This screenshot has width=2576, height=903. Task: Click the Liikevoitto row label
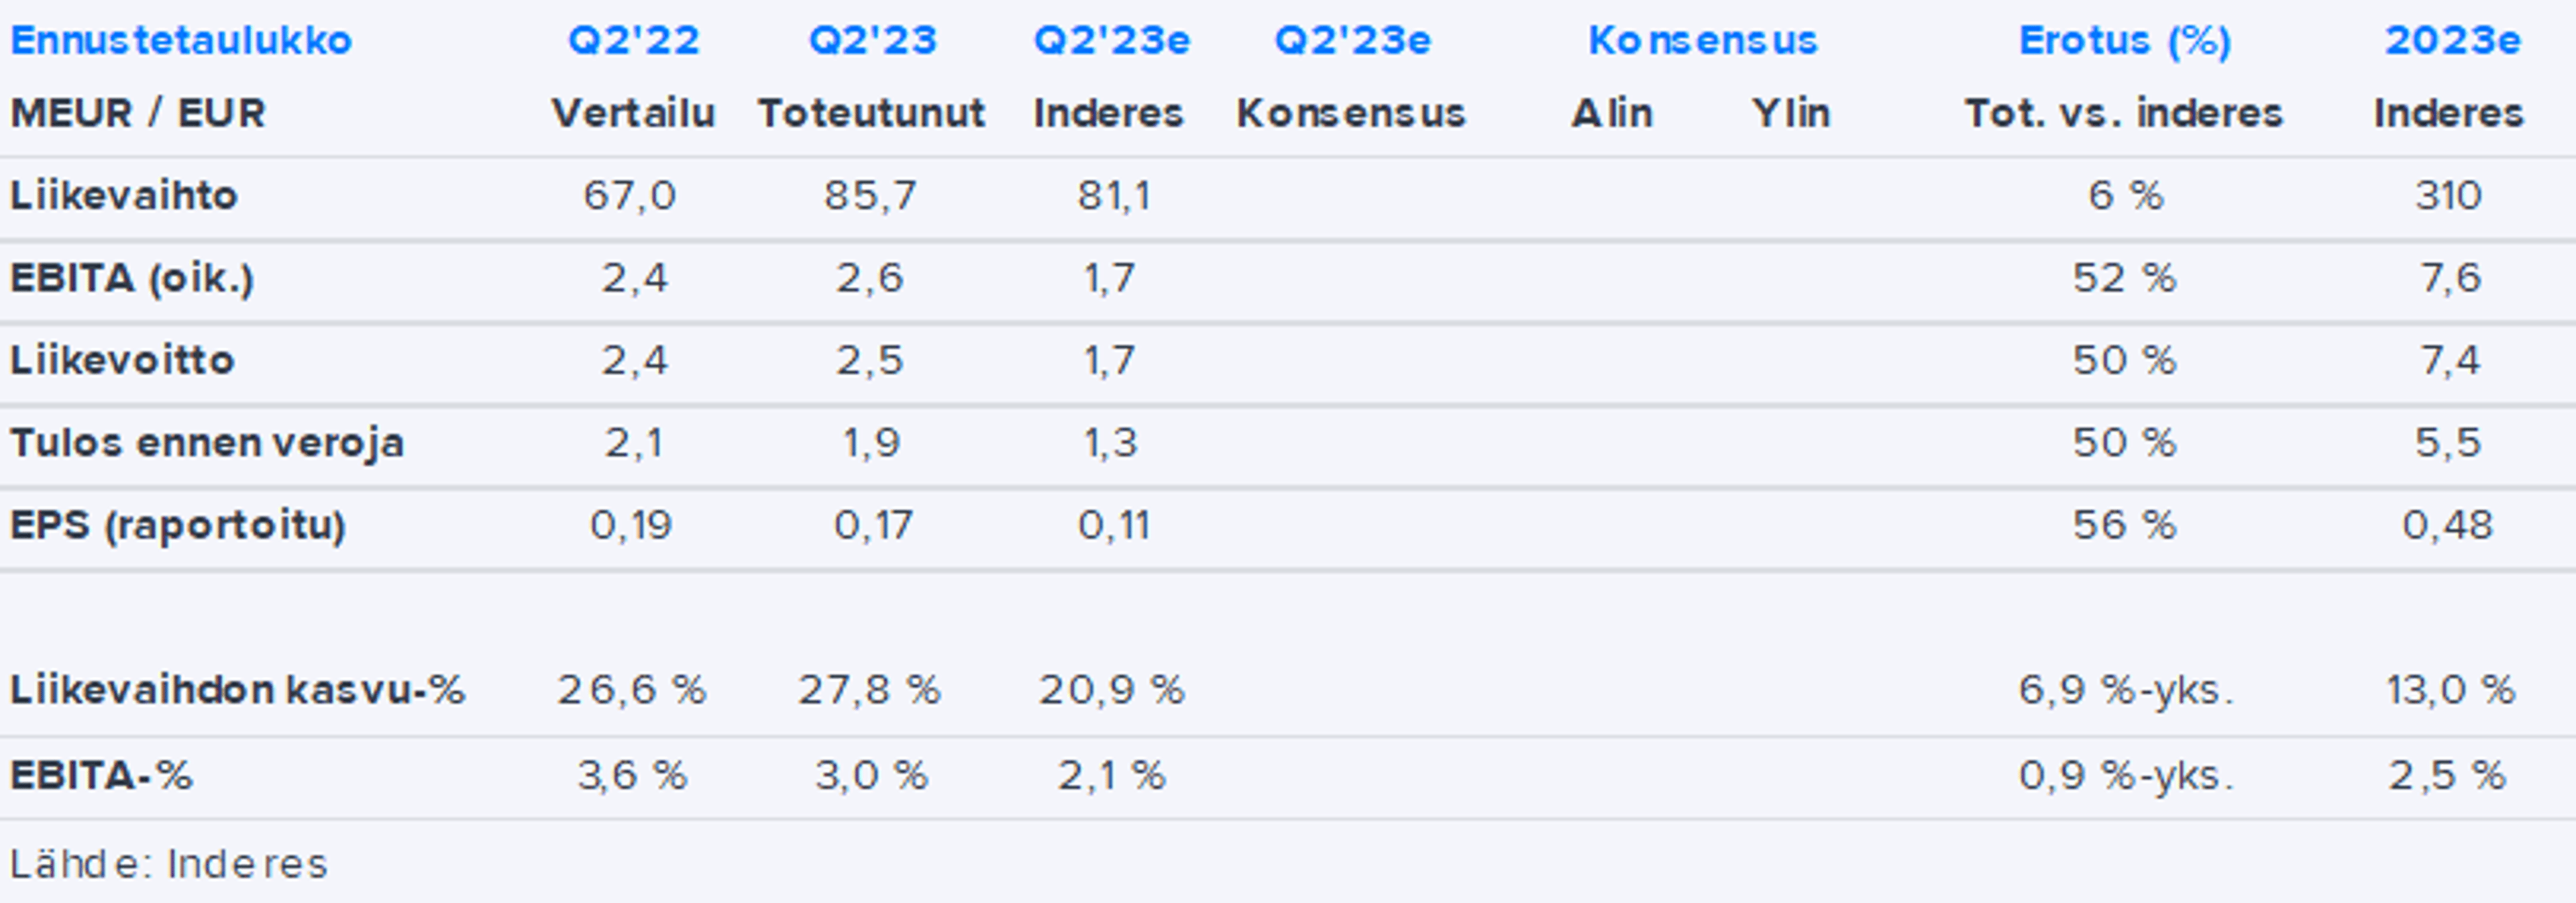[122, 360]
